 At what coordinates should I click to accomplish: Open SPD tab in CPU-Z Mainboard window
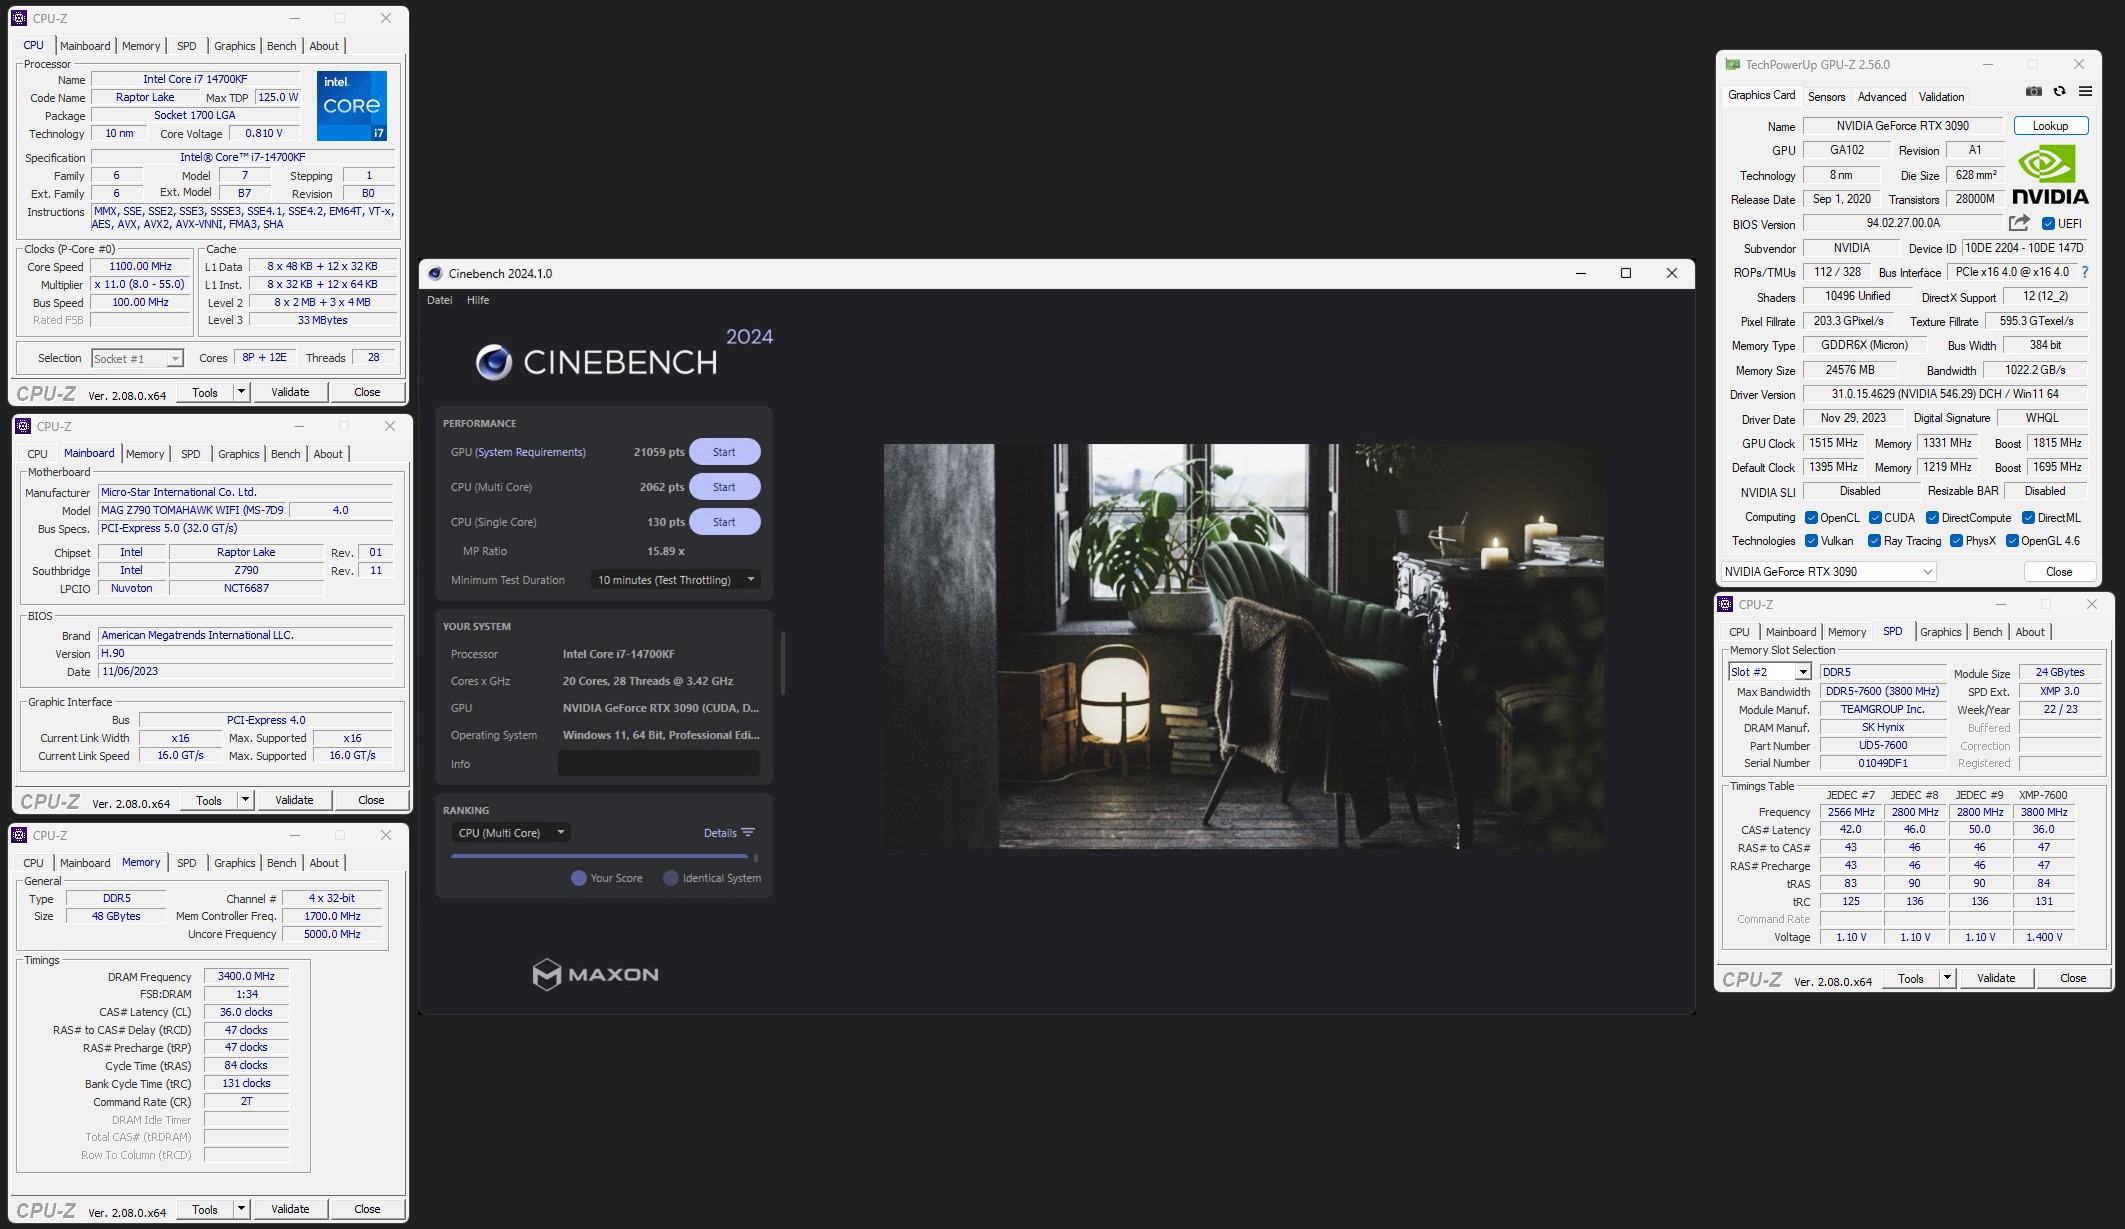190,454
